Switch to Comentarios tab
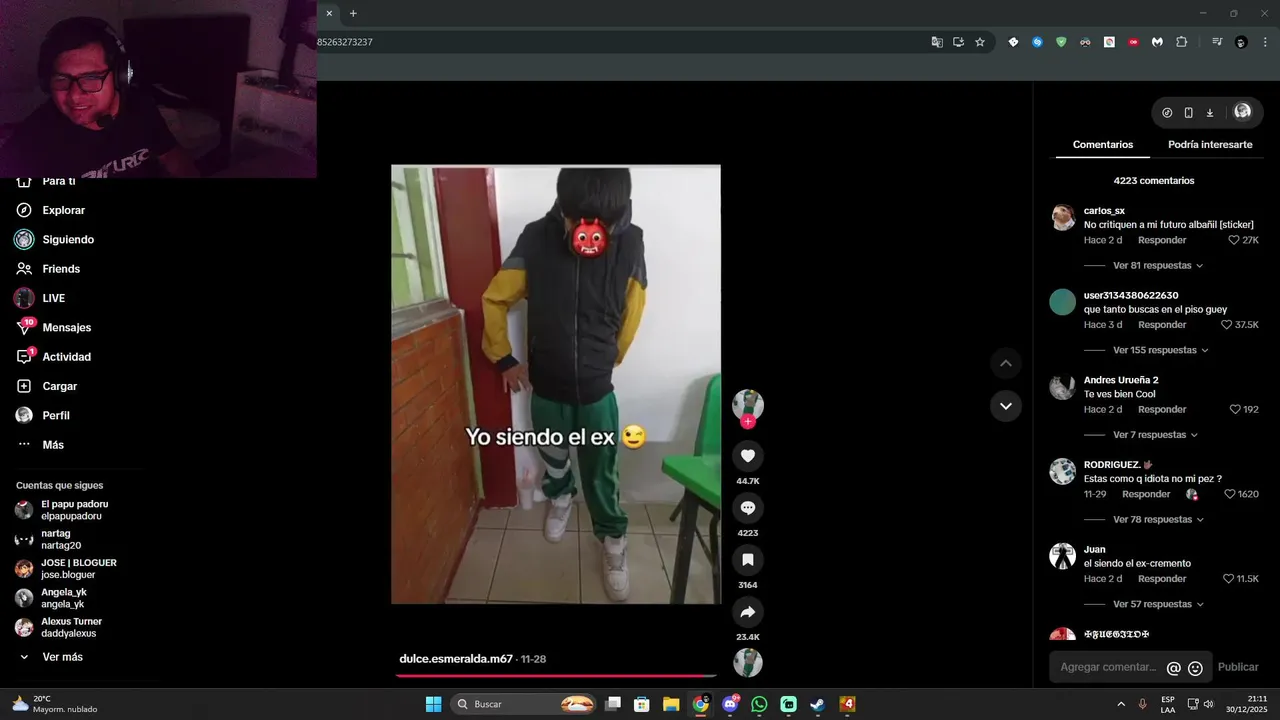The image size is (1280, 720). click(x=1103, y=145)
